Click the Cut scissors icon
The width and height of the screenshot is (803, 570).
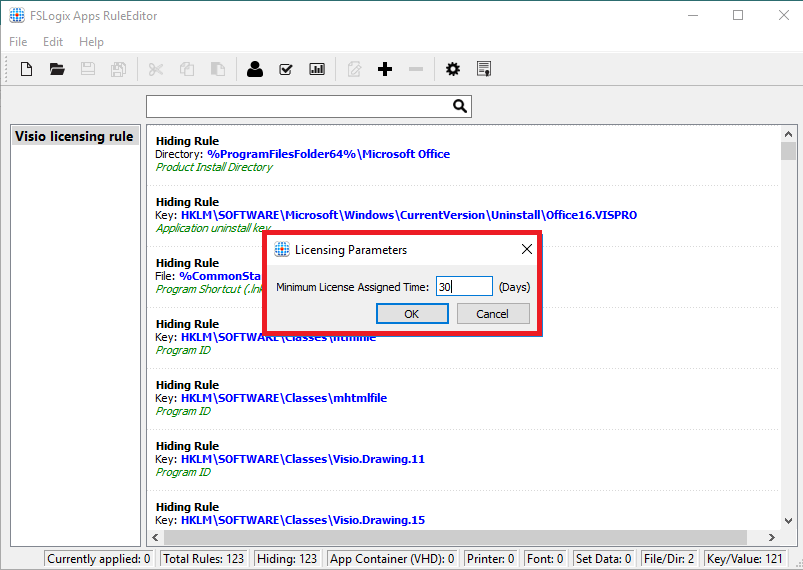[156, 69]
